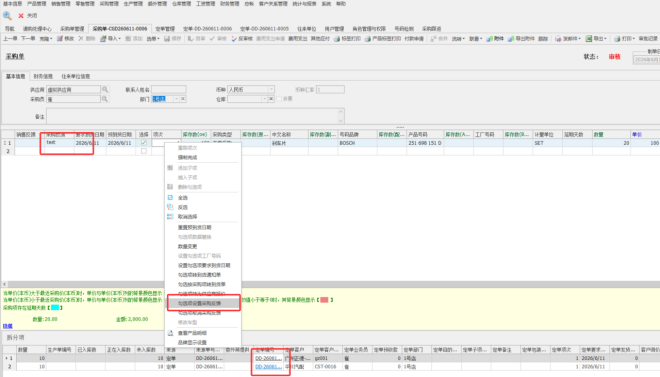660x377 pixels.
Task: Expand the 币种 currency combo box
Action: (271, 89)
